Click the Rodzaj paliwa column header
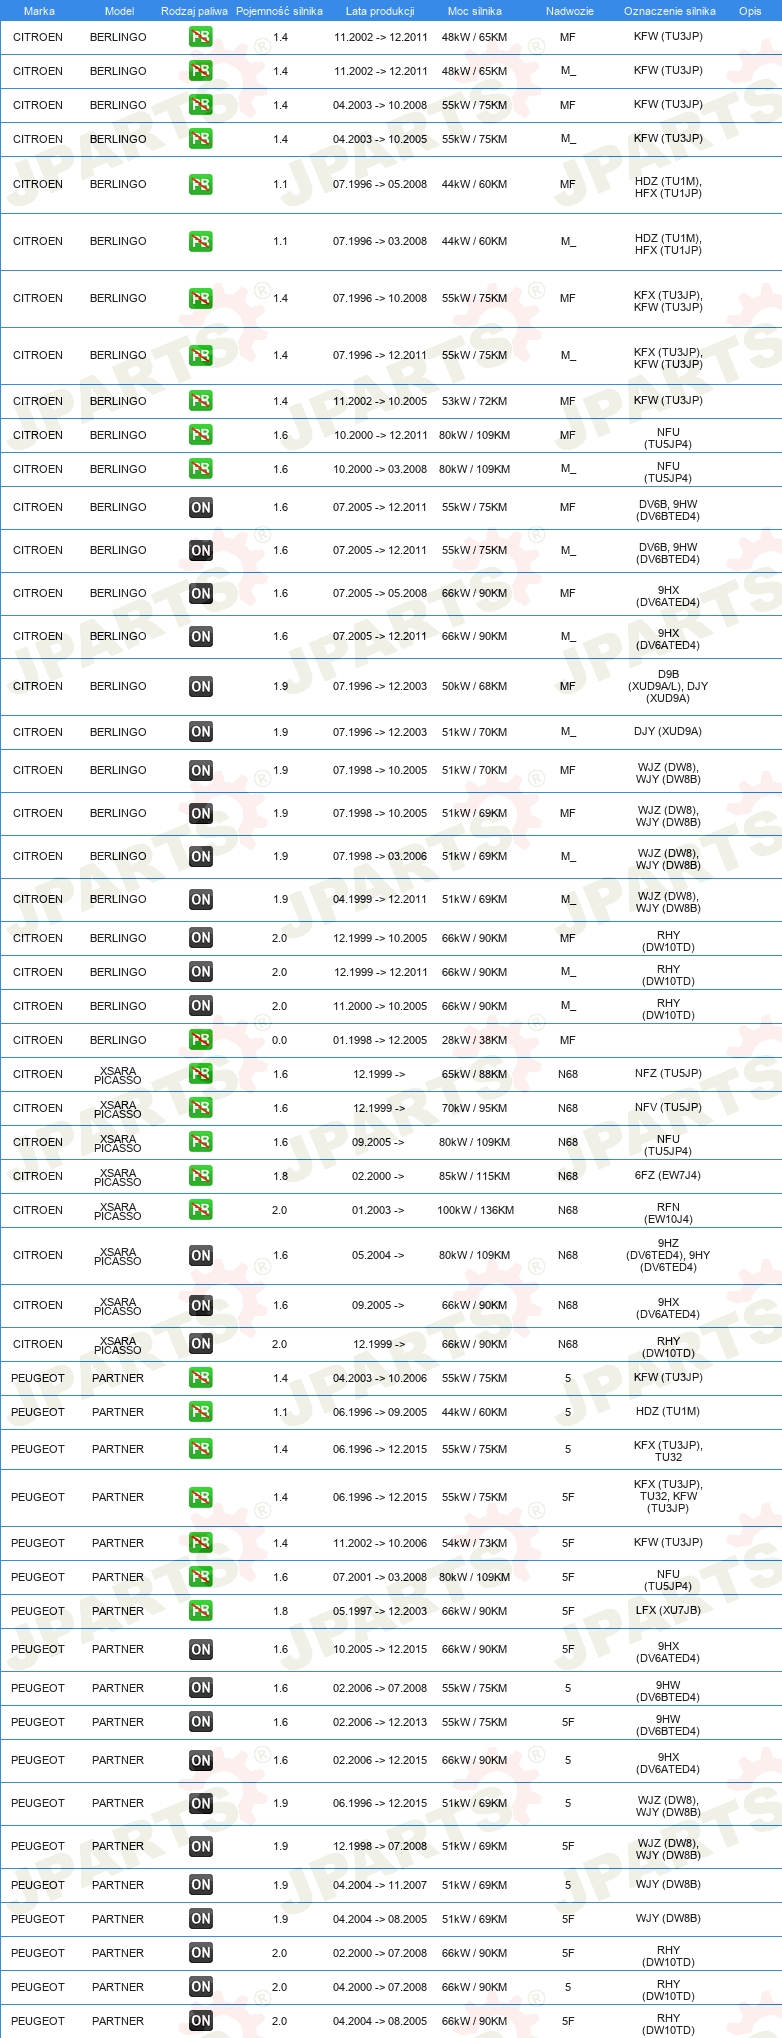 (x=194, y=11)
